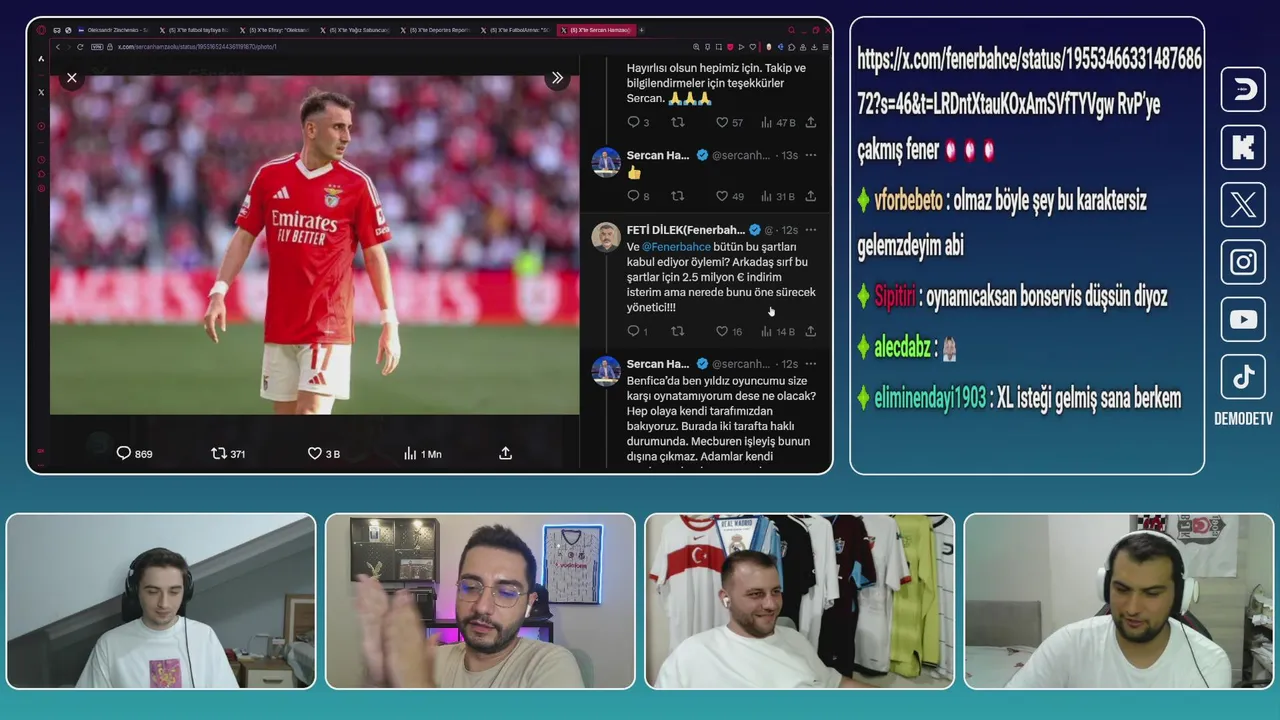Open the x.com/fenerbahce status link in chat
The image size is (1280, 720).
tap(1029, 82)
